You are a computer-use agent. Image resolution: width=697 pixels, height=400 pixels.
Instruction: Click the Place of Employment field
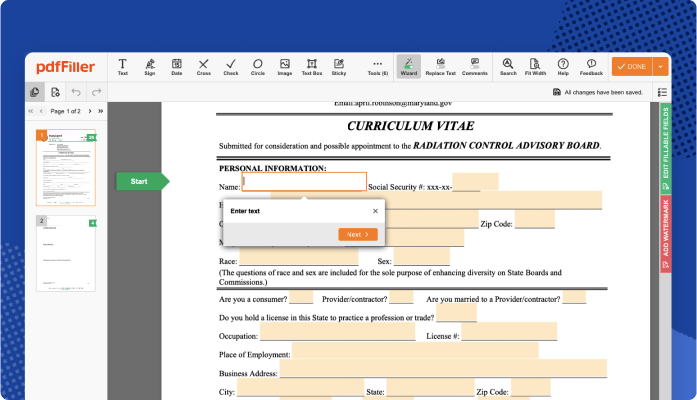415,350
